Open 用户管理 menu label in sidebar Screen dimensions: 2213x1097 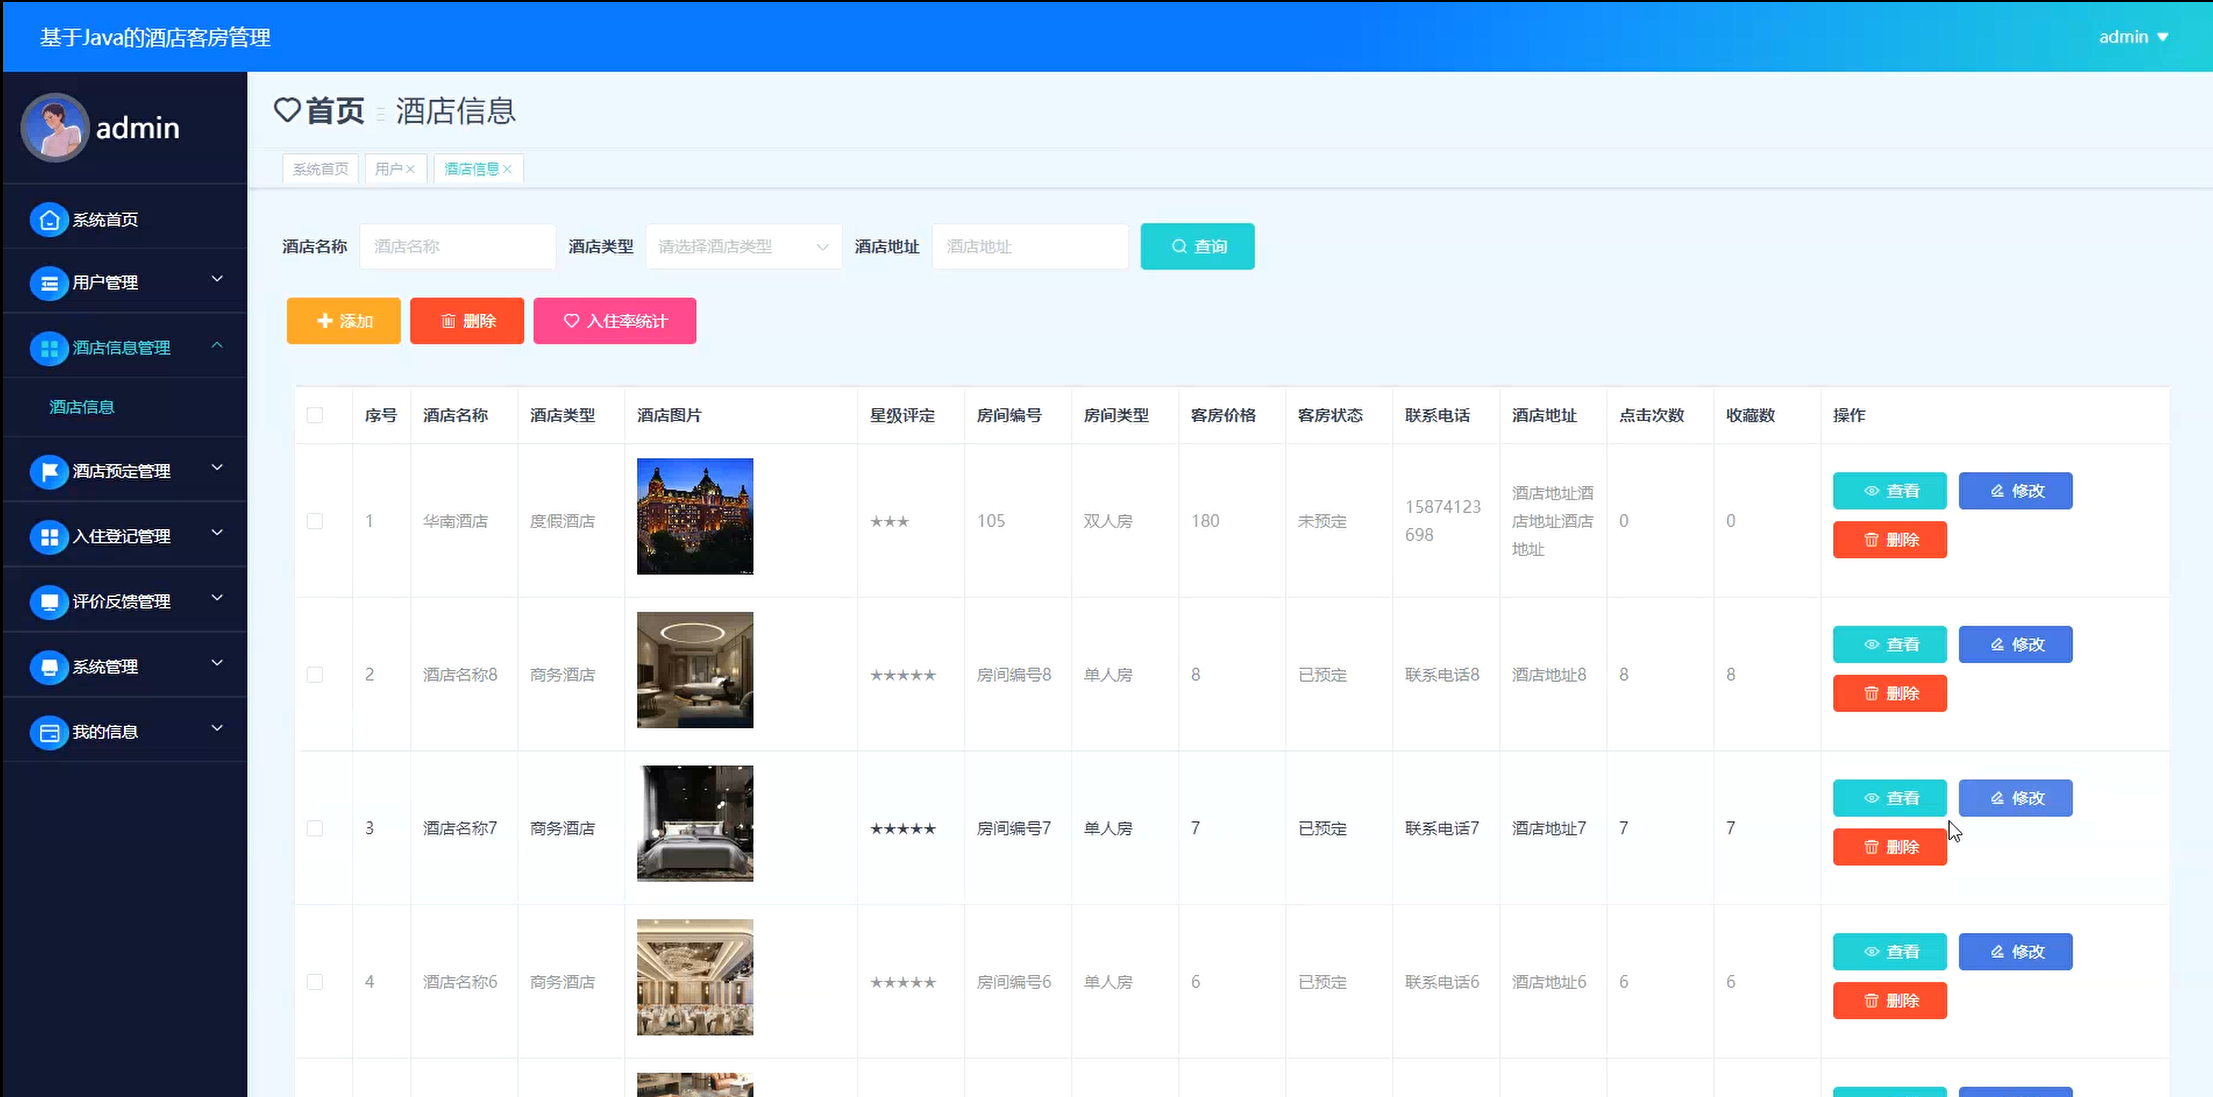tap(105, 283)
